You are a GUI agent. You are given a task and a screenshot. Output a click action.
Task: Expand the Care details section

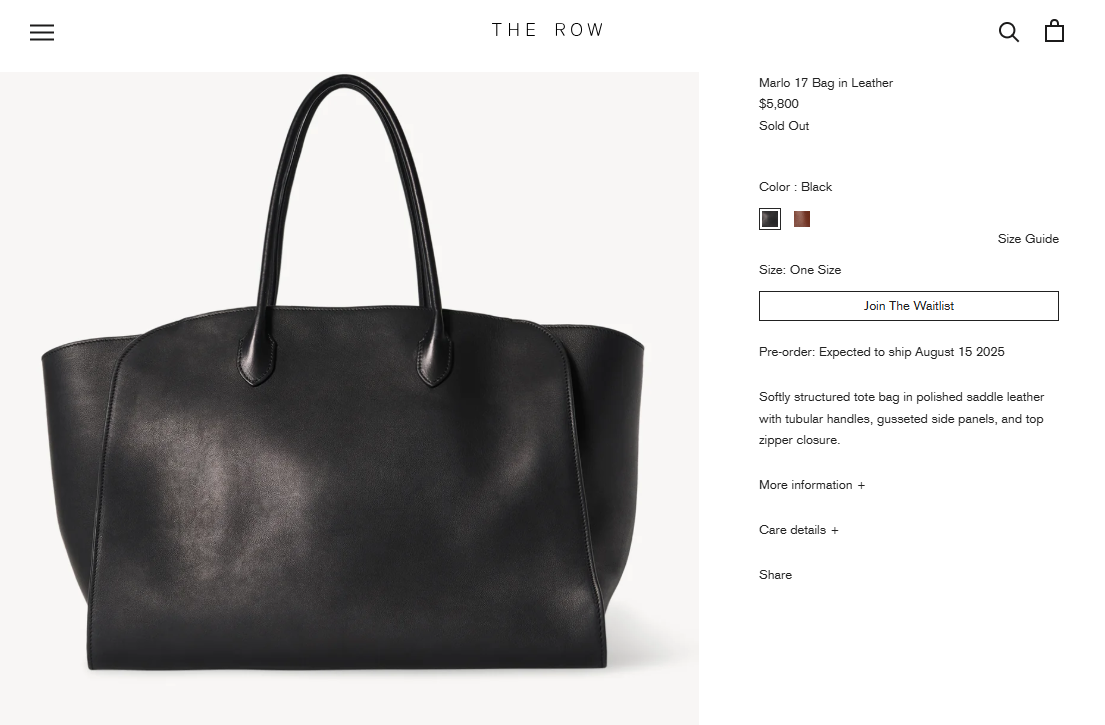pyautogui.click(x=798, y=530)
